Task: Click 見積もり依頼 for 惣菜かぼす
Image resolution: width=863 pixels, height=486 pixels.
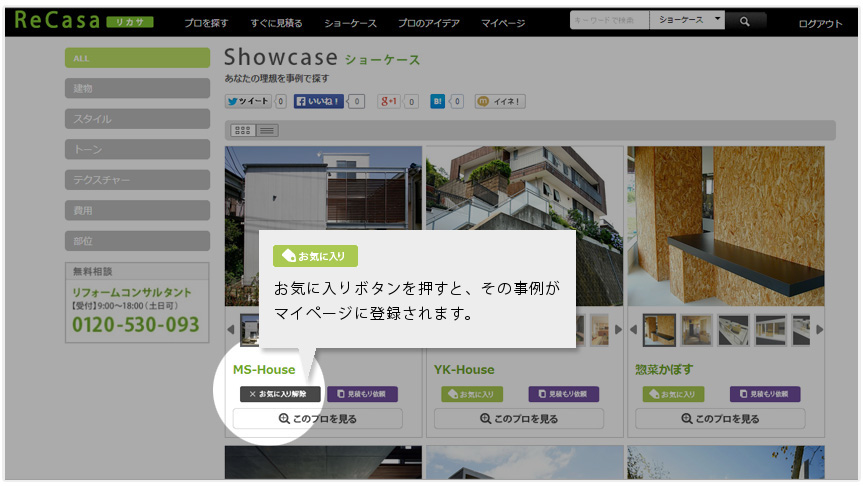Action: pos(765,394)
